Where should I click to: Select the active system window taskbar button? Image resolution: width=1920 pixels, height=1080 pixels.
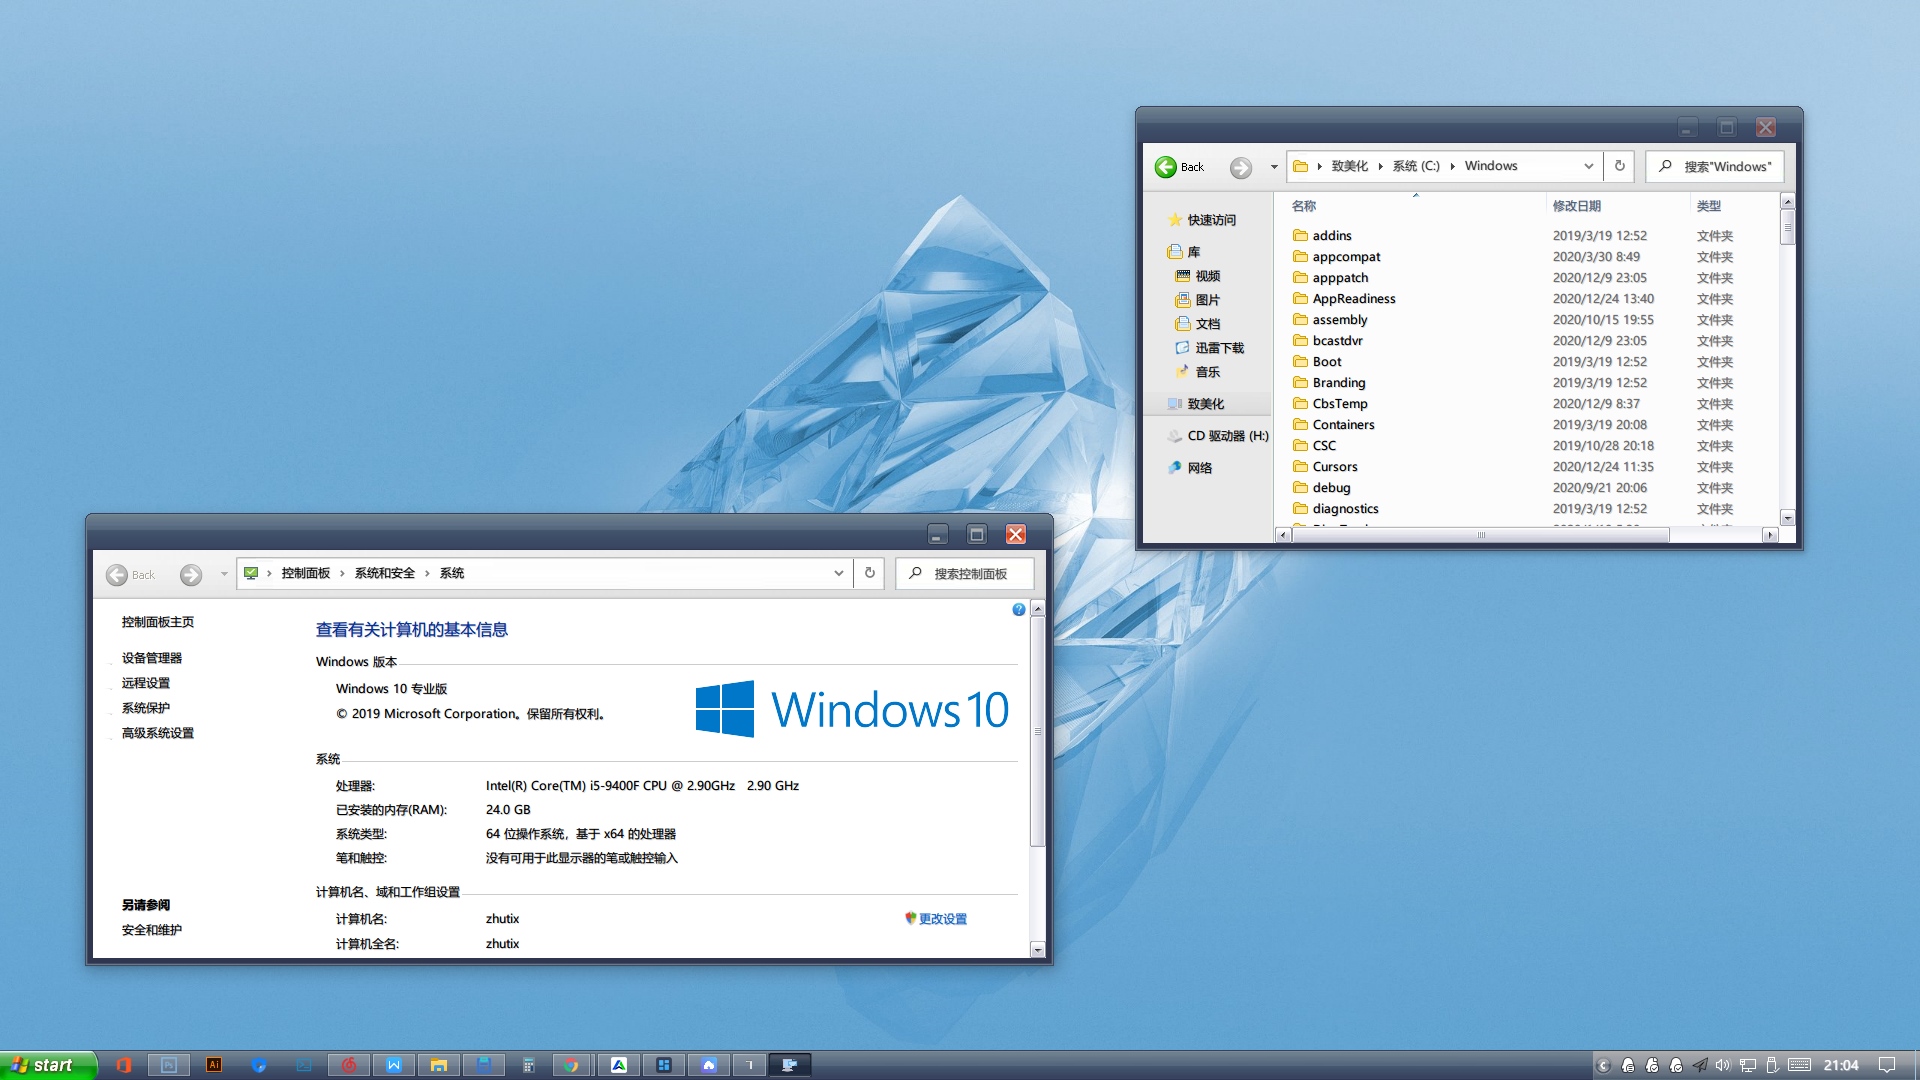point(789,1065)
